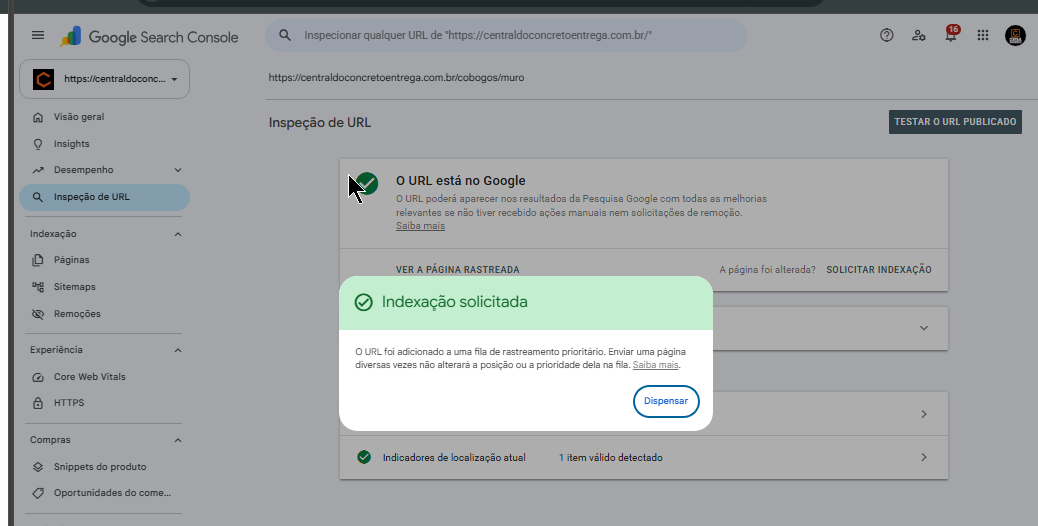Collapse the Experiência section
Image resolution: width=1038 pixels, height=526 pixels.
click(x=177, y=350)
